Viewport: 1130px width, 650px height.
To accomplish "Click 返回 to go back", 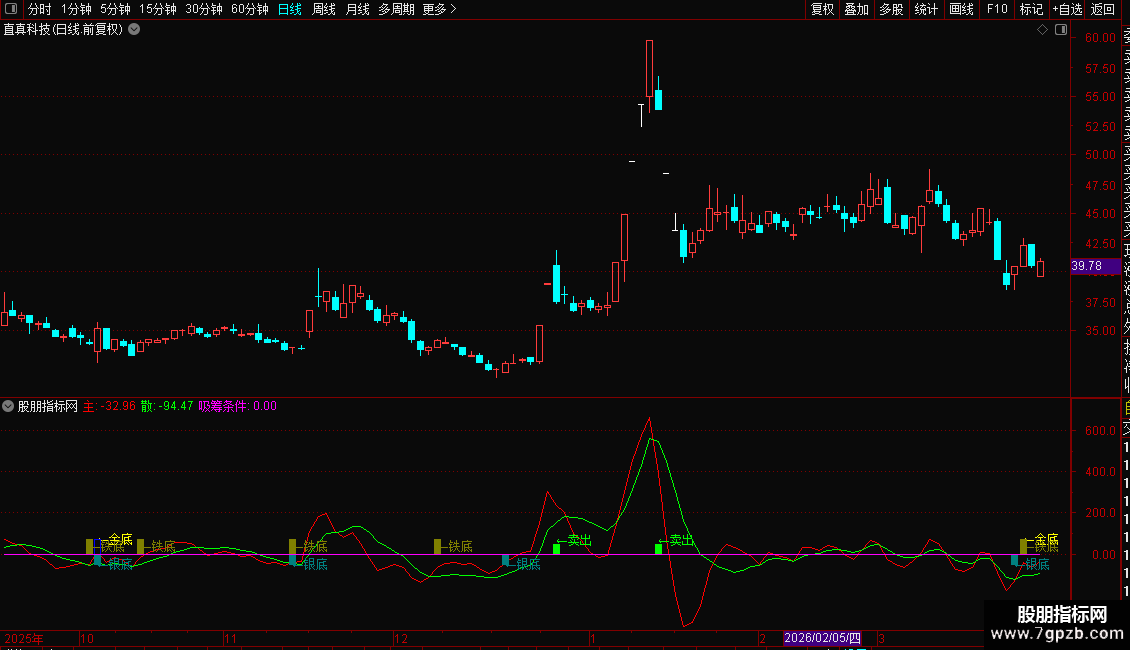I will [x=1103, y=9].
